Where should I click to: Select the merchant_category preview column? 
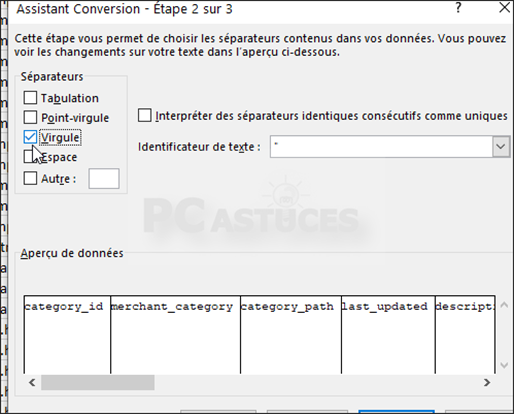tap(175, 334)
